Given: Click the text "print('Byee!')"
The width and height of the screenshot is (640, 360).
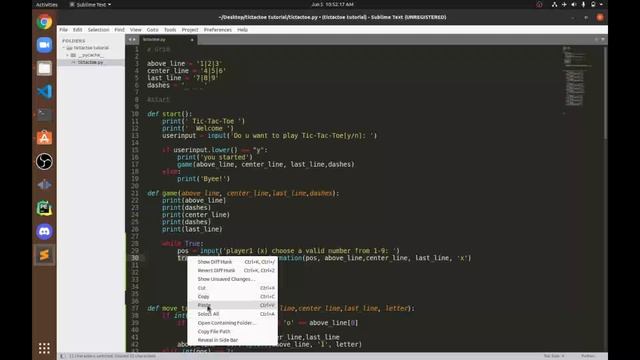Looking at the screenshot, I should (x=204, y=179).
